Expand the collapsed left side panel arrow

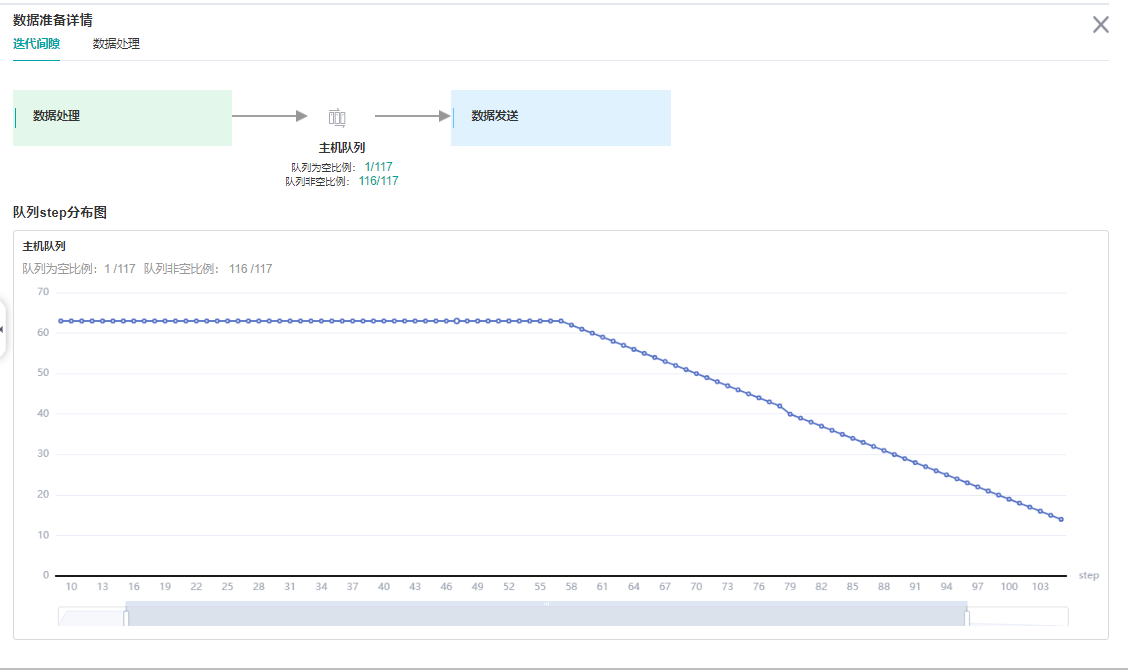(3, 329)
